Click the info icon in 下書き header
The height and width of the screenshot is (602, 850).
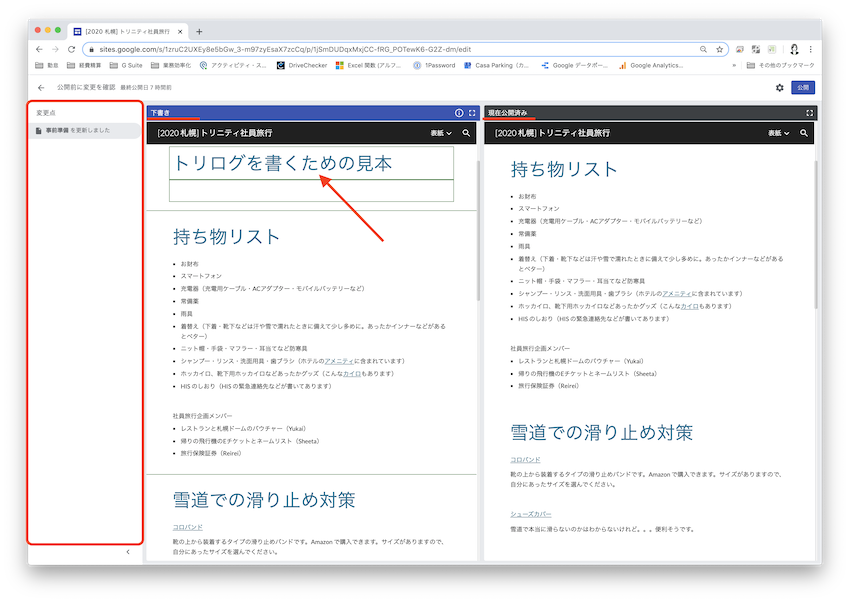tap(459, 113)
